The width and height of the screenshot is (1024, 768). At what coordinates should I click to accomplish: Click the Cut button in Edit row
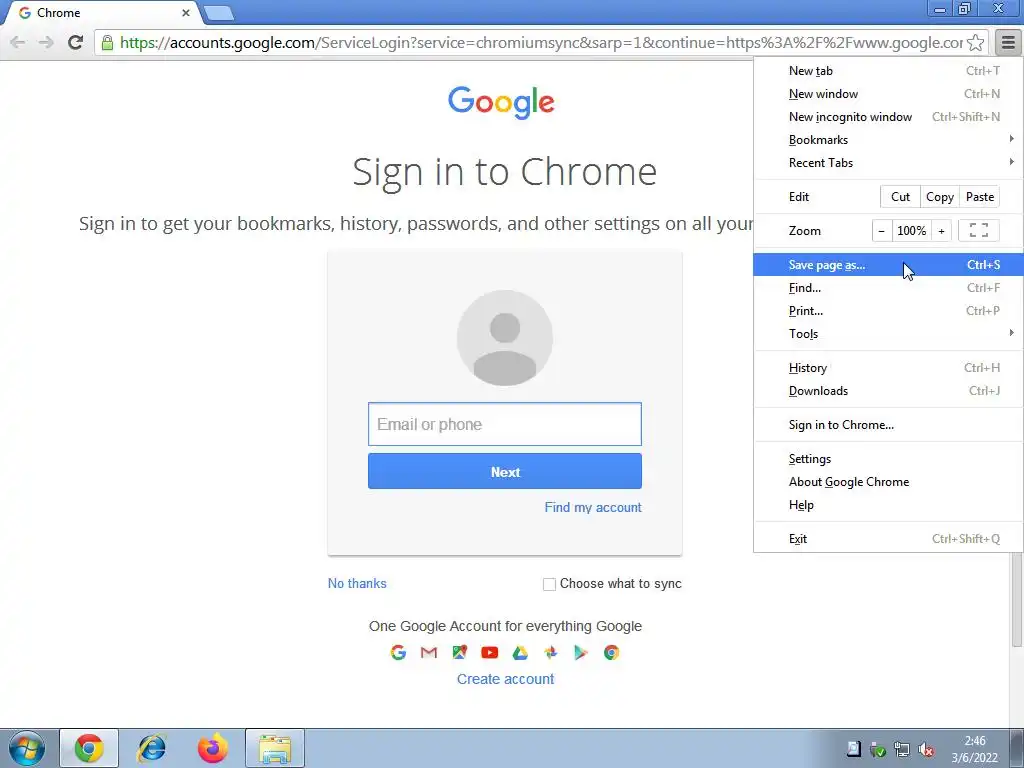900,197
